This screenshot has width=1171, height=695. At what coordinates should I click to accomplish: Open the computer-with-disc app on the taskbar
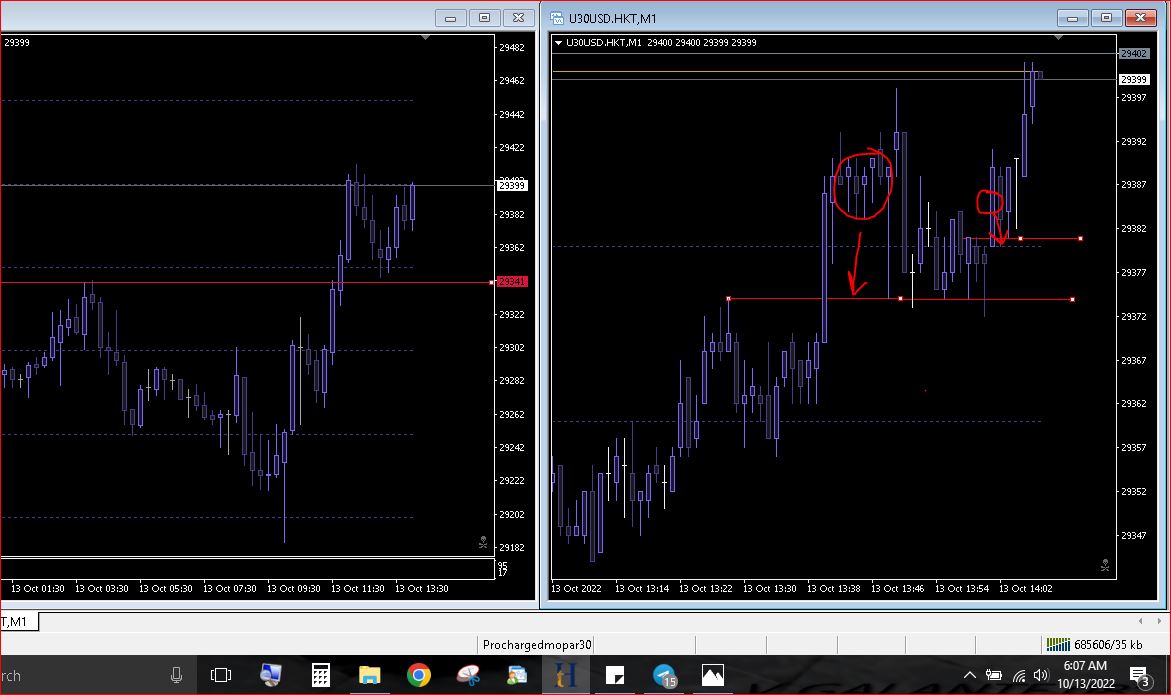pyautogui.click(x=270, y=675)
